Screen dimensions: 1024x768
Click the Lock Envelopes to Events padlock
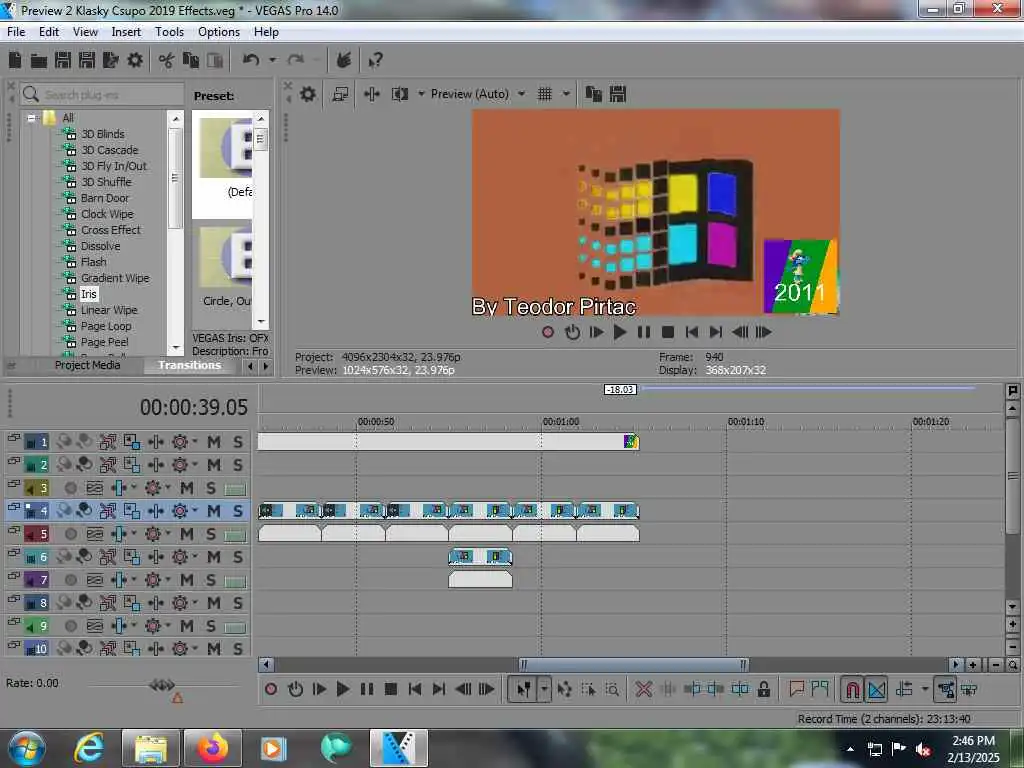click(763, 689)
